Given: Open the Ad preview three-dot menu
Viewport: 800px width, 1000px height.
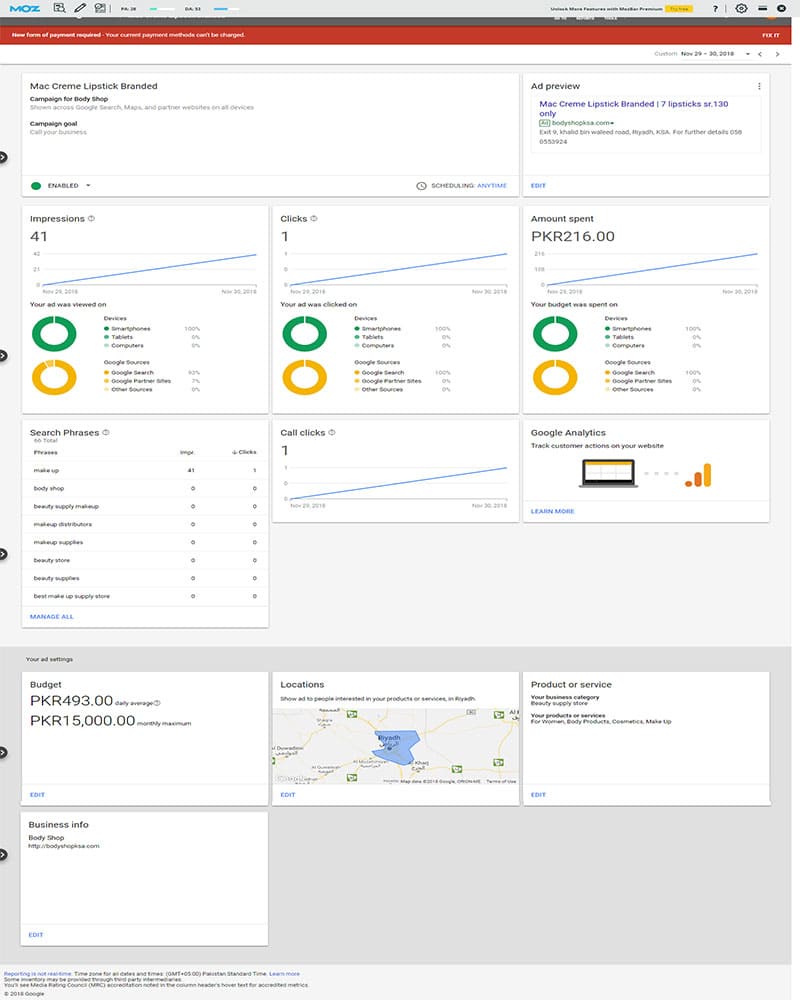Looking at the screenshot, I should [x=759, y=86].
